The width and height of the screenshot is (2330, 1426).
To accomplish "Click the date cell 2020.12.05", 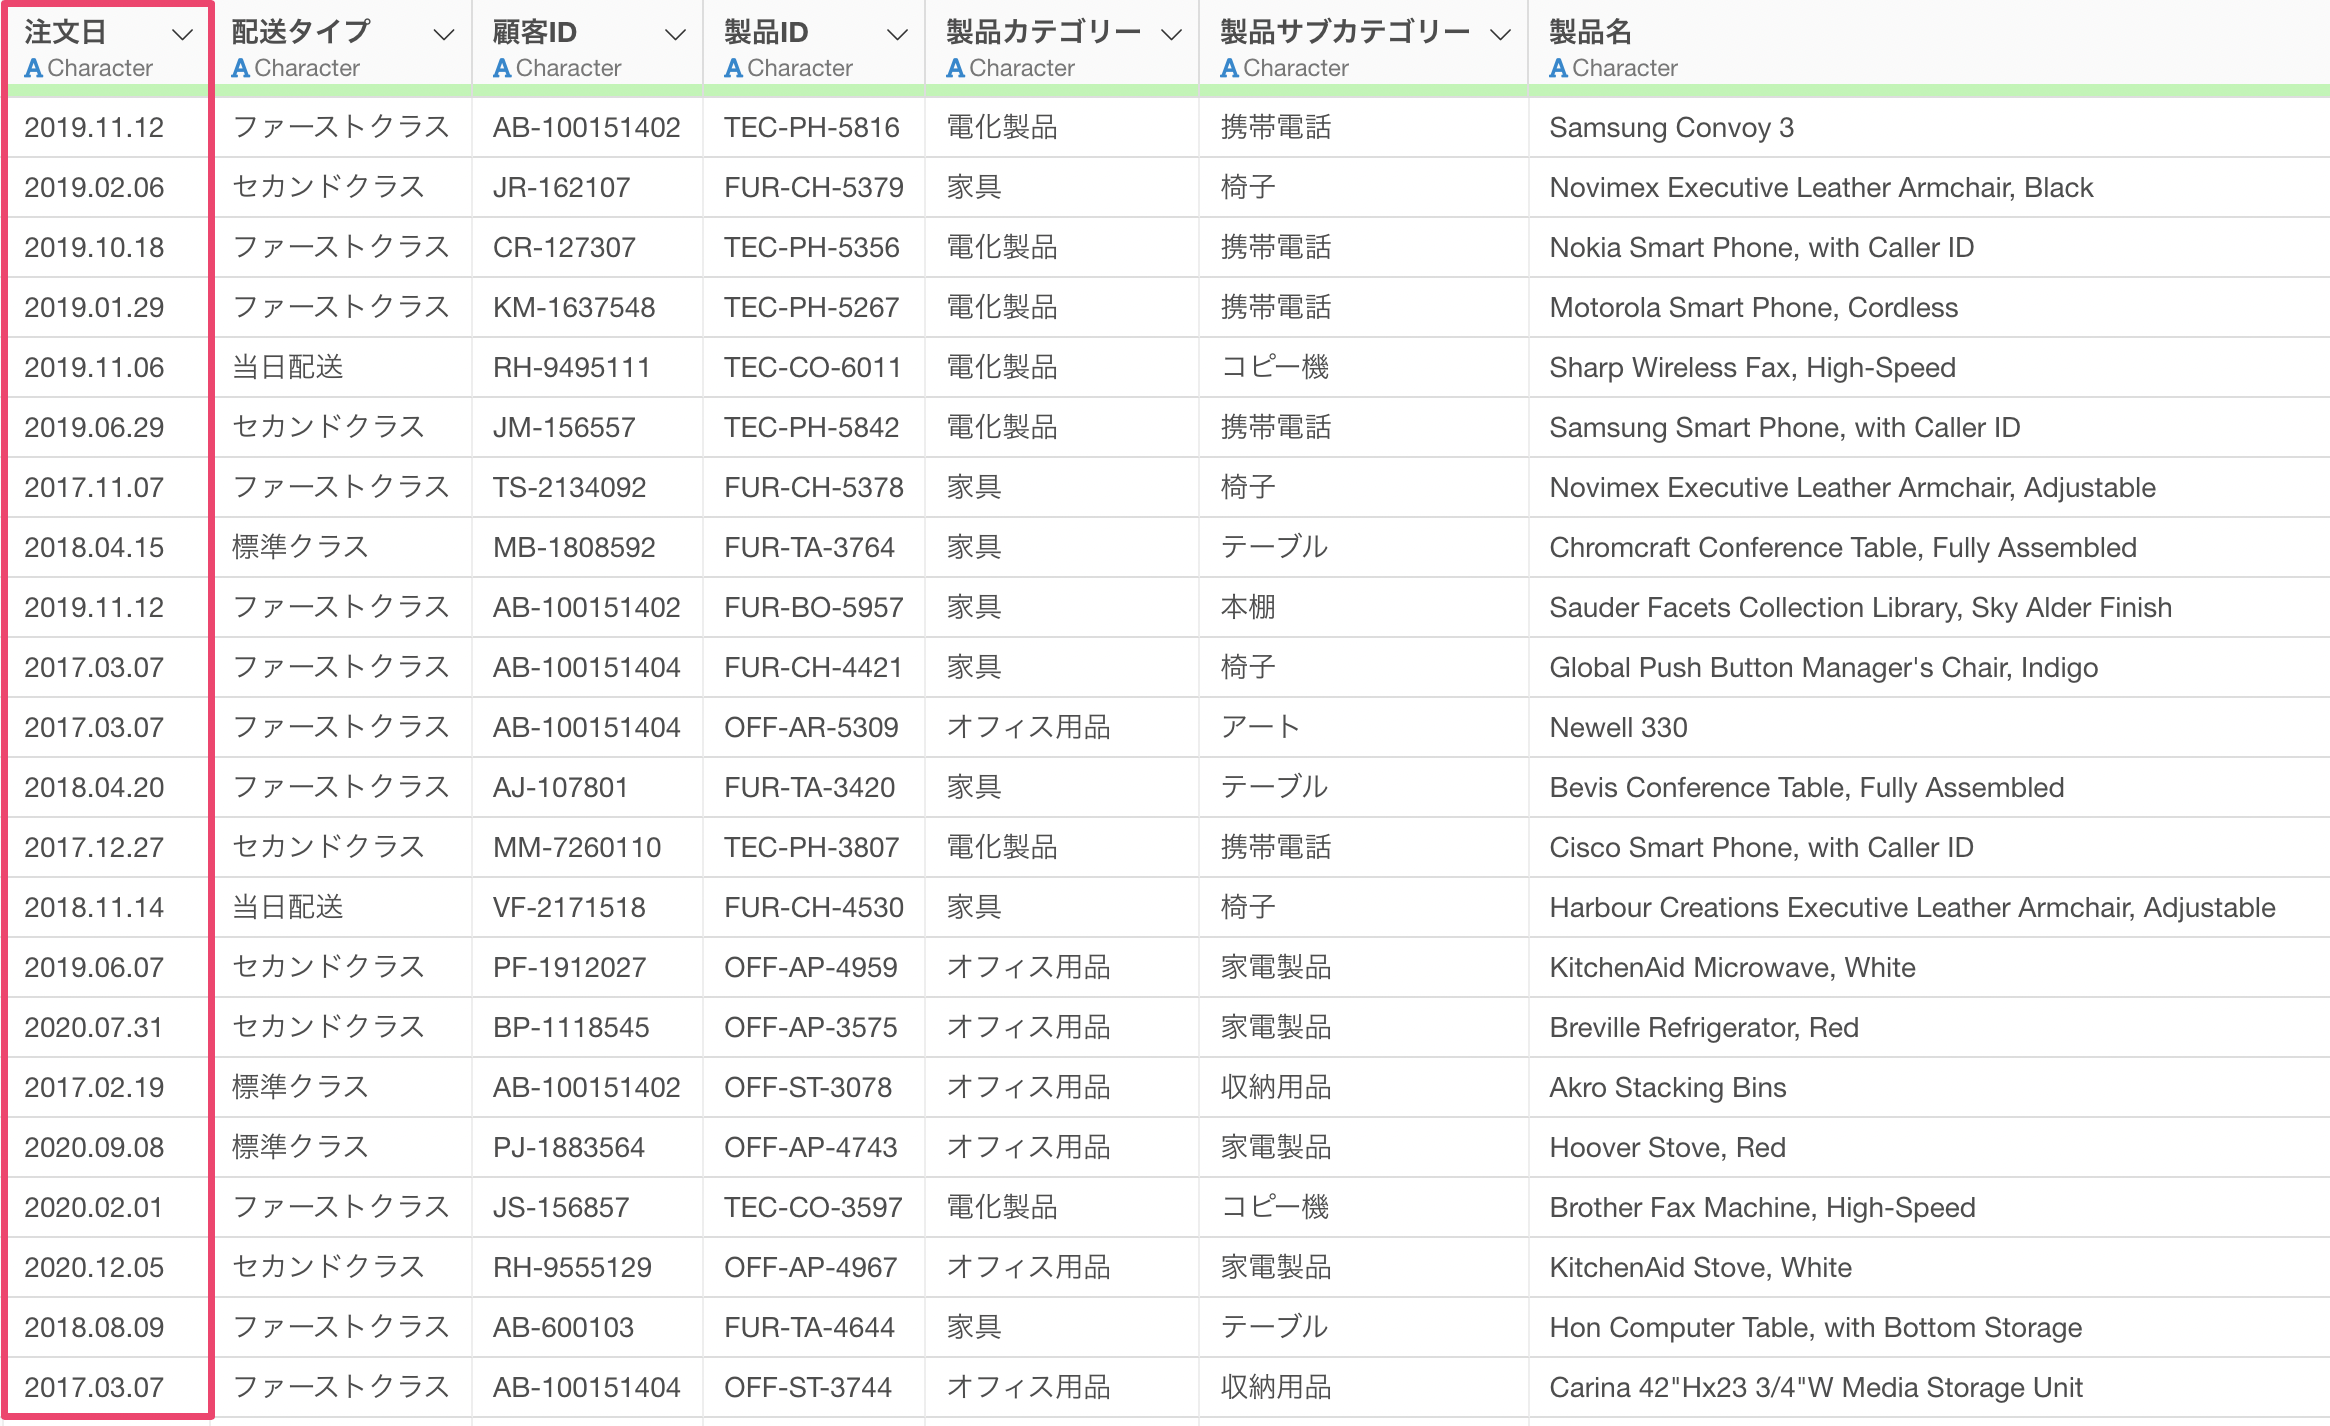I will [94, 1267].
